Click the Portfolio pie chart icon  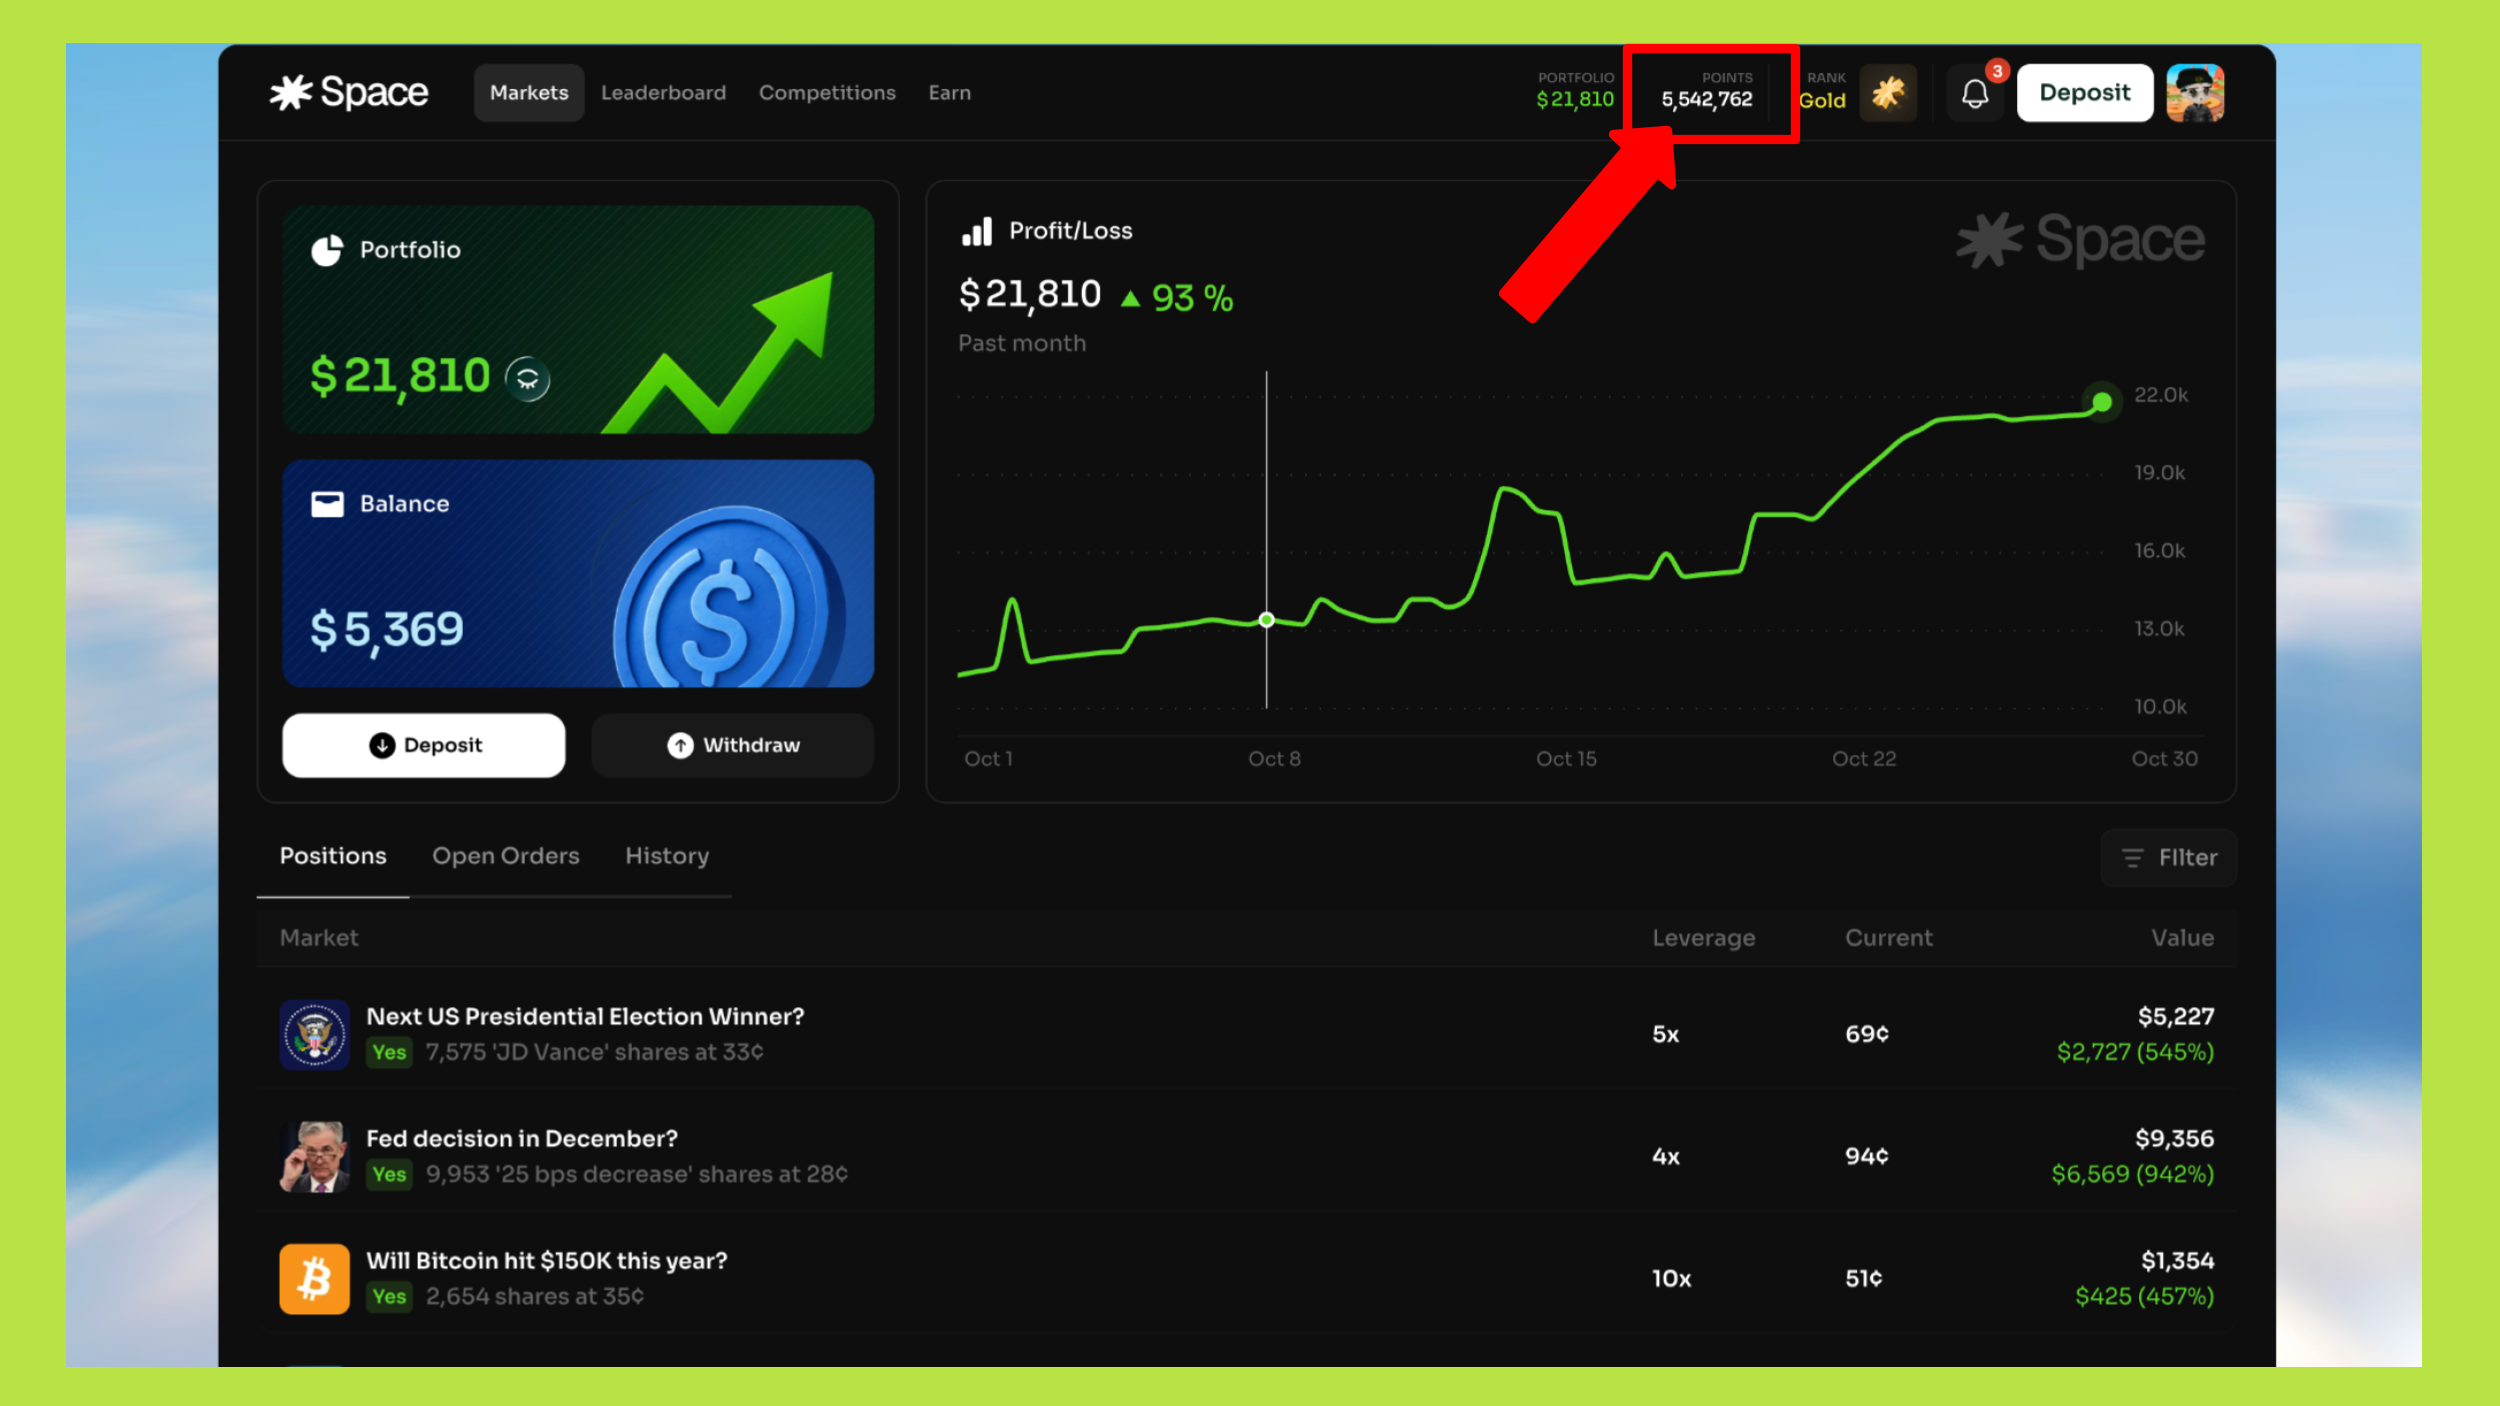327,250
